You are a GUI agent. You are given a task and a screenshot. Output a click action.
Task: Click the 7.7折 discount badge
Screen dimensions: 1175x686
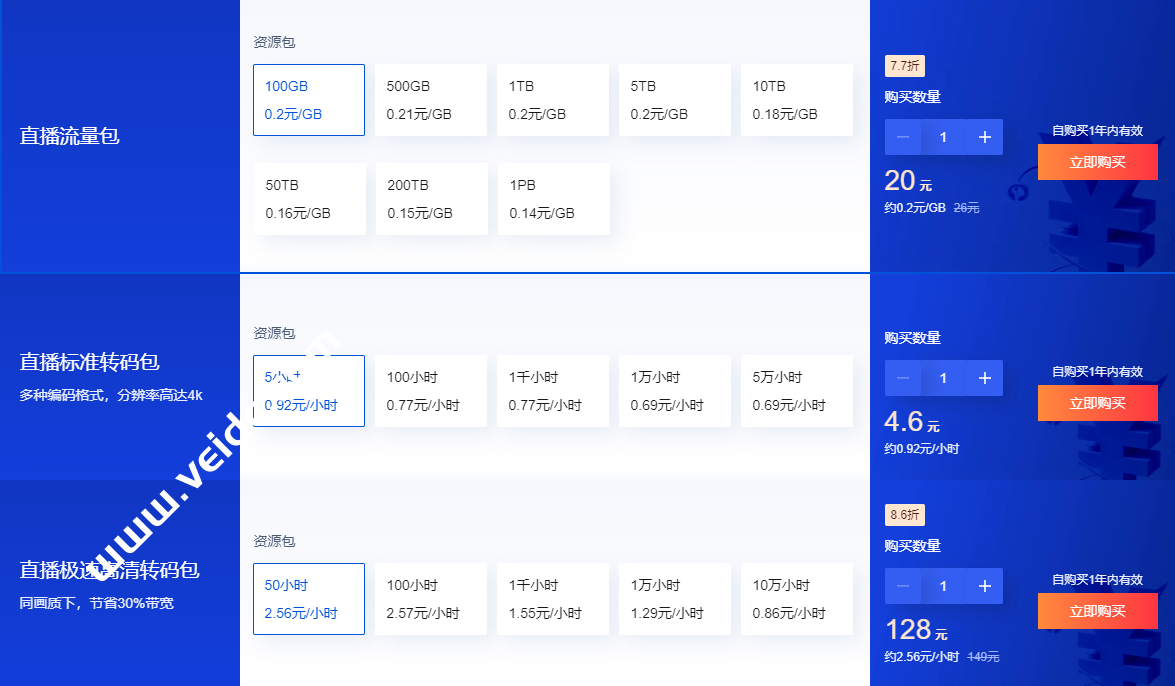(904, 66)
